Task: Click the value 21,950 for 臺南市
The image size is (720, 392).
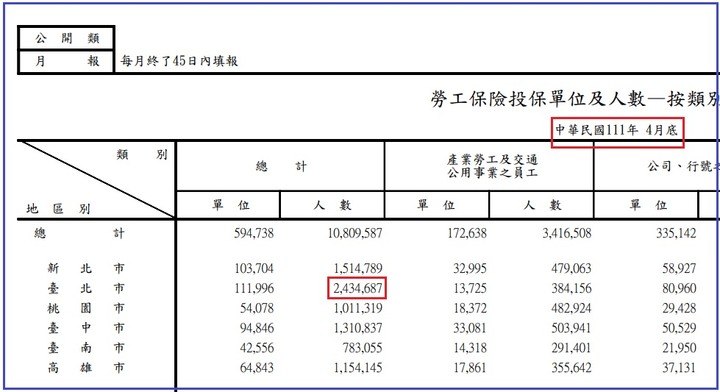Action: [x=679, y=348]
